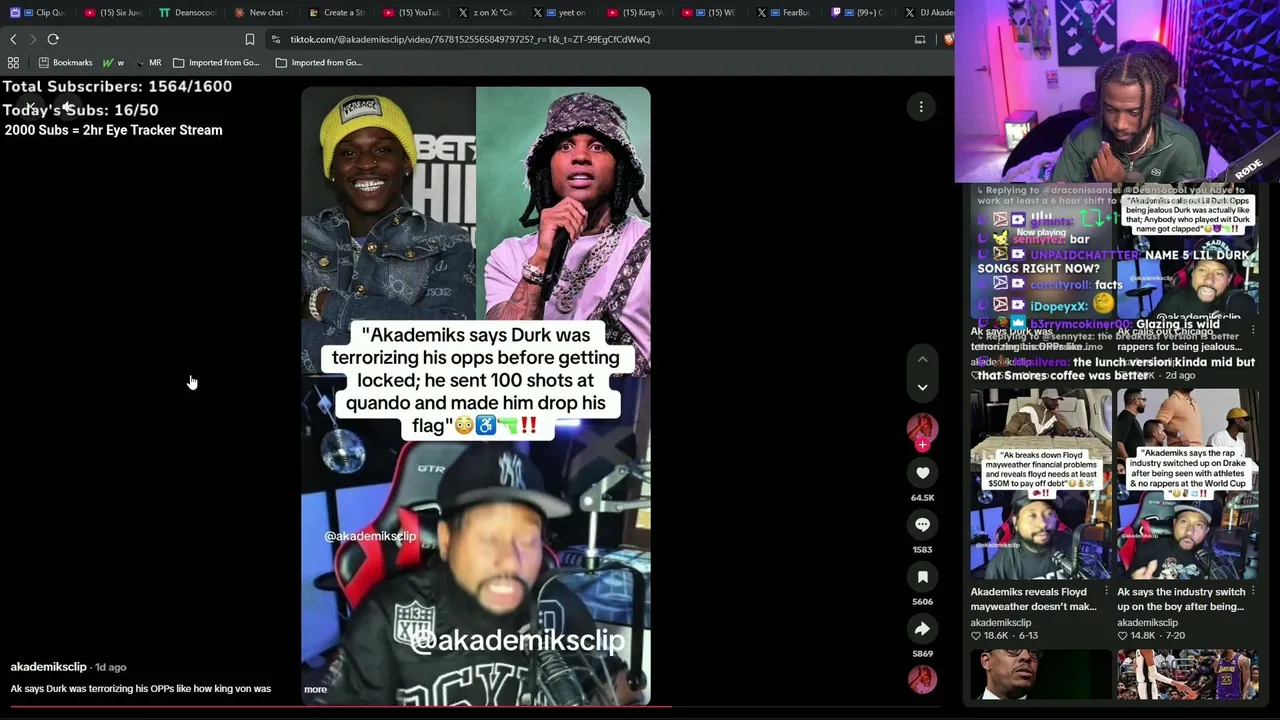Open the Akademiks reveals Floyd mayweather title
The image size is (1280, 720).
point(1034,599)
